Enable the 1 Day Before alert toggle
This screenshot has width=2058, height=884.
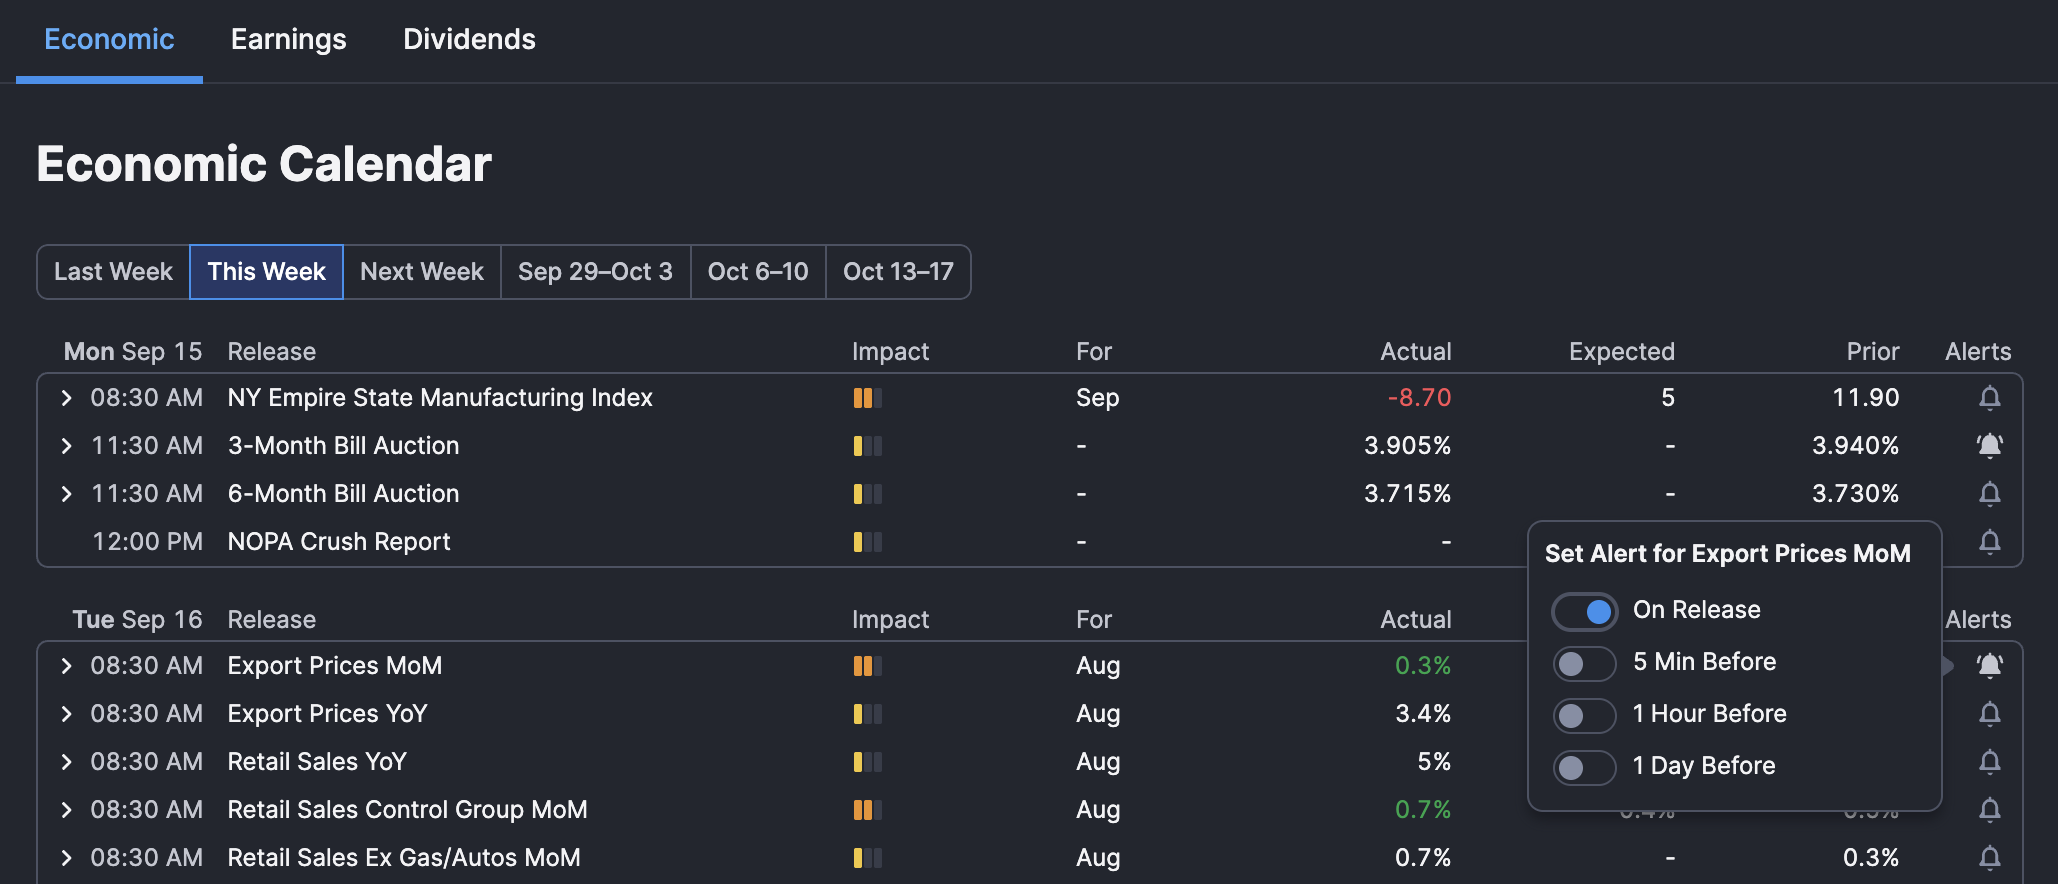tap(1584, 767)
